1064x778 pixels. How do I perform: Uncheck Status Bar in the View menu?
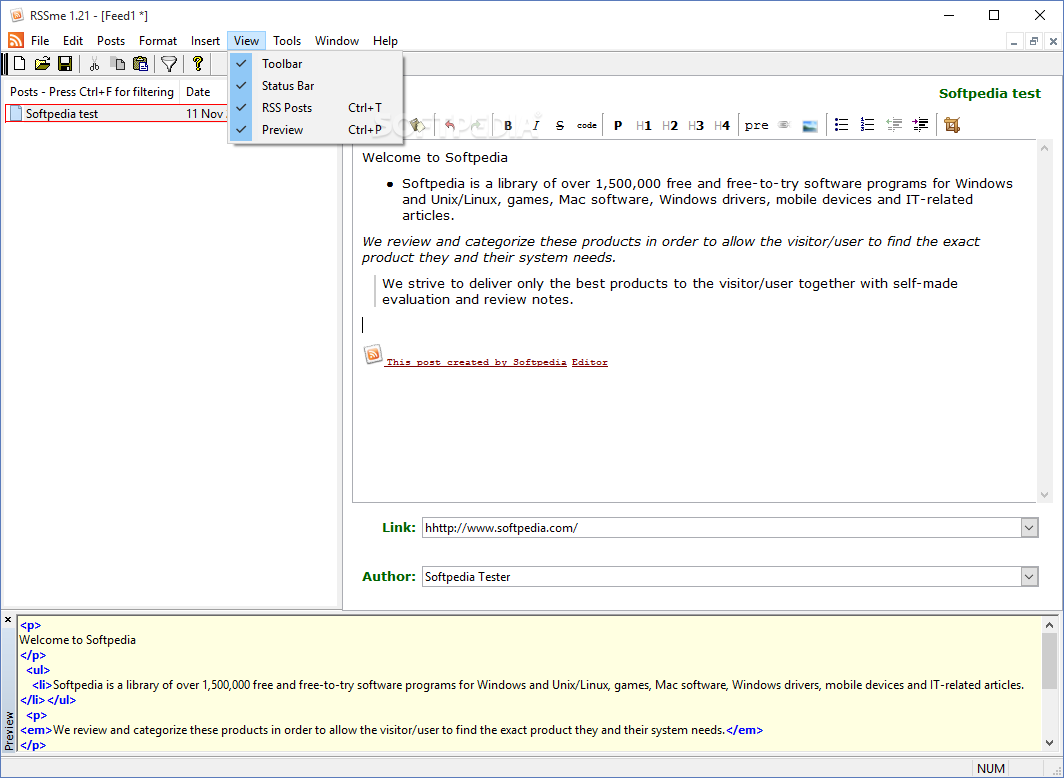(x=316, y=85)
